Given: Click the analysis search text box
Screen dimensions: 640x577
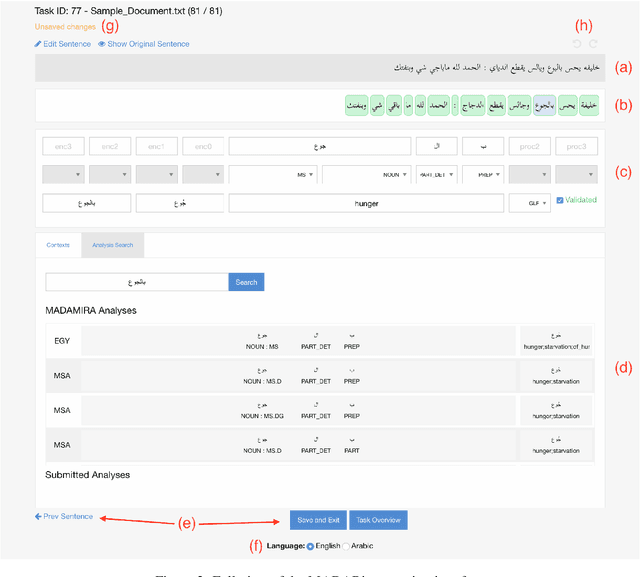Looking at the screenshot, I should [137, 282].
